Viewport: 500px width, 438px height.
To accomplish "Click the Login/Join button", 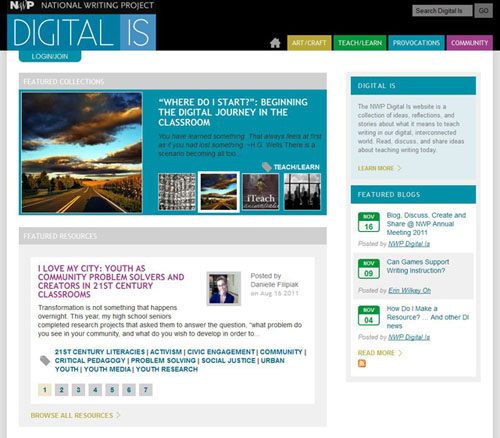I will click(50, 56).
